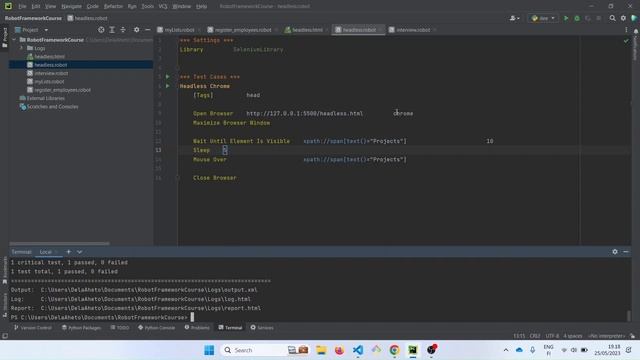Click the green inspection checkmark in editor

[x=626, y=41]
